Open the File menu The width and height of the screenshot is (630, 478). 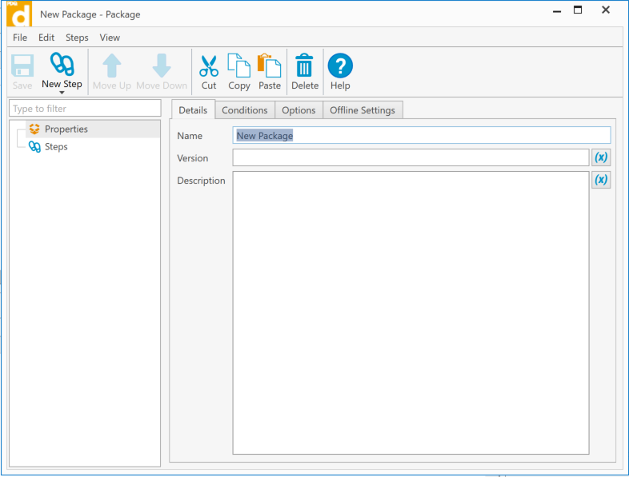click(x=20, y=38)
